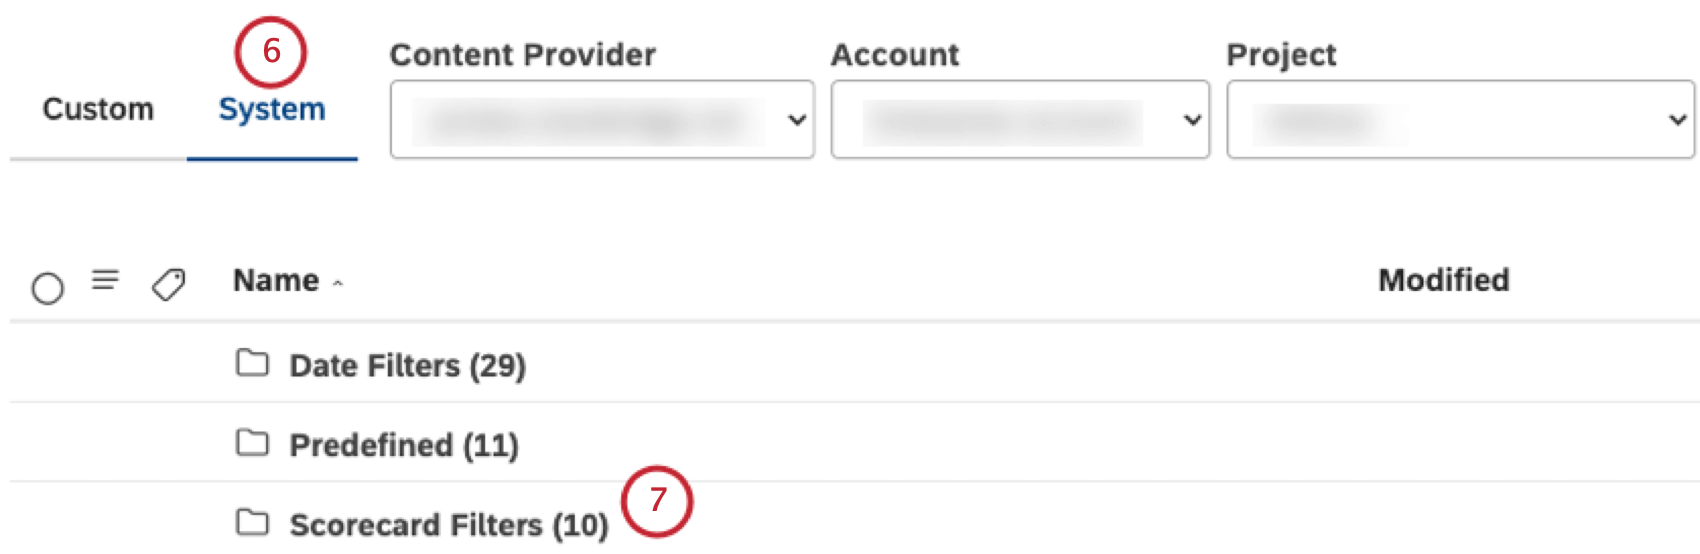The height and width of the screenshot is (554, 1700).
Task: Click the labels tag icon in header
Action: tap(169, 284)
